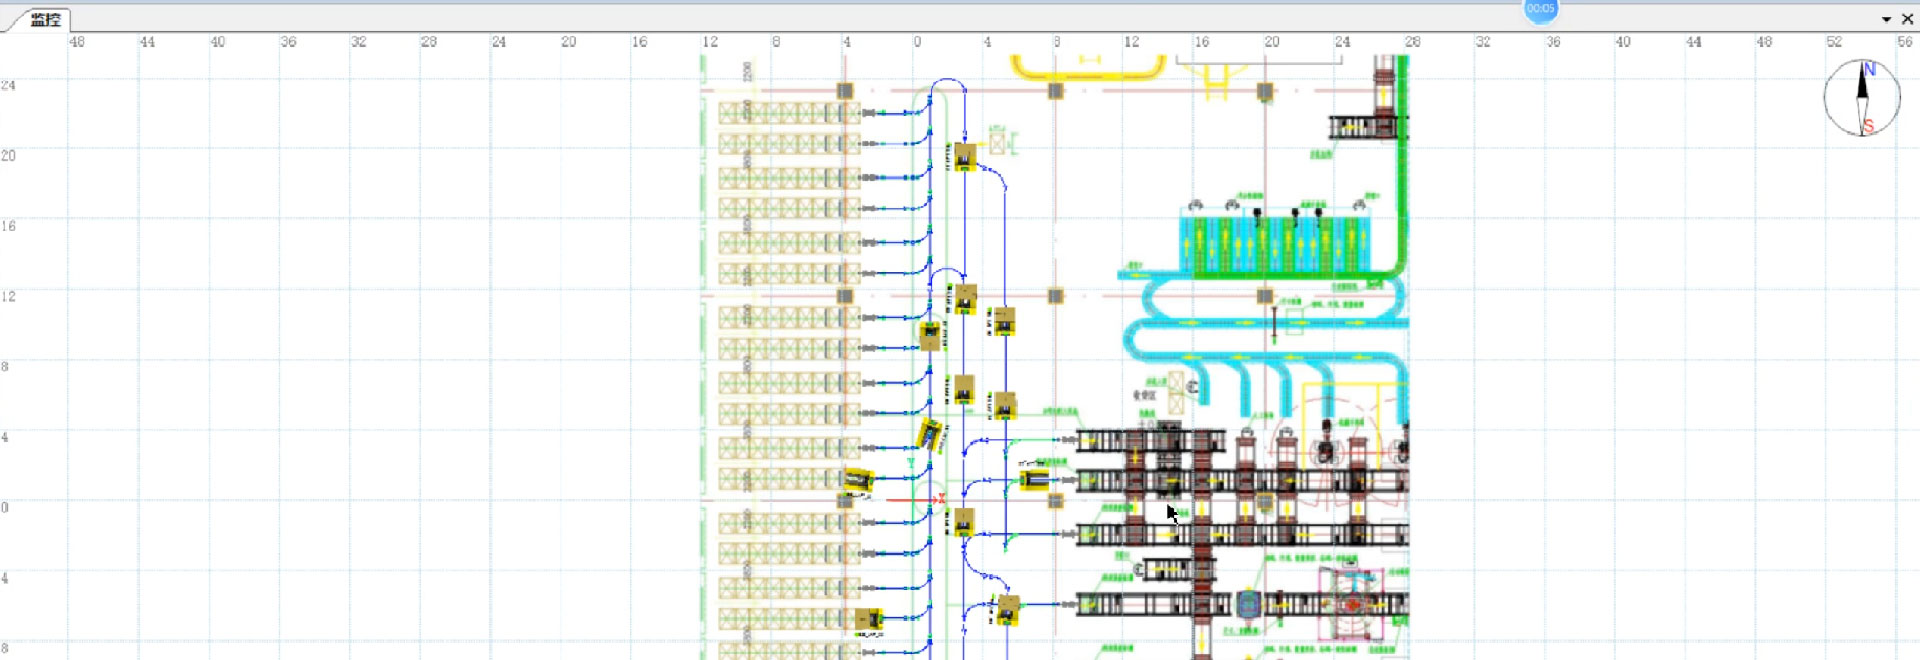Click the red X origin marker

pos(941,499)
